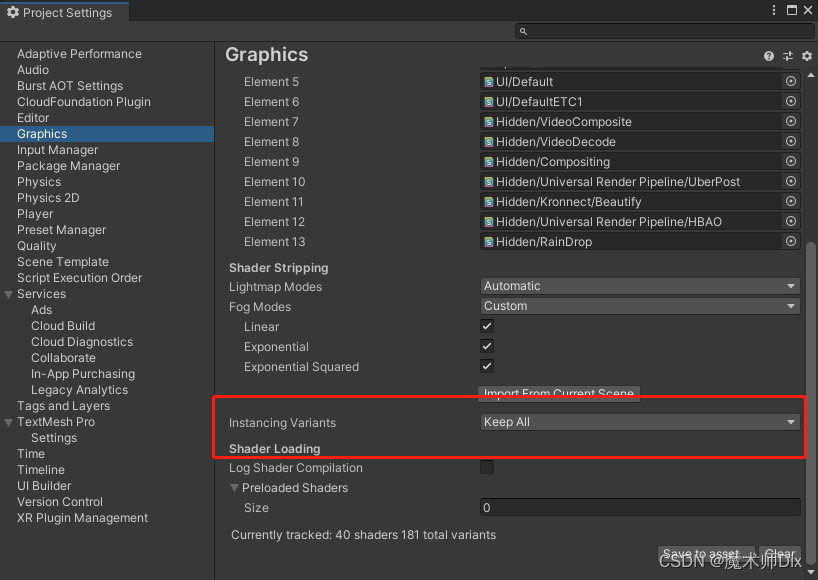The width and height of the screenshot is (818, 580).
Task: Click the object picker beside Hidden/Kronnect/Beautify
Action: 789,201
